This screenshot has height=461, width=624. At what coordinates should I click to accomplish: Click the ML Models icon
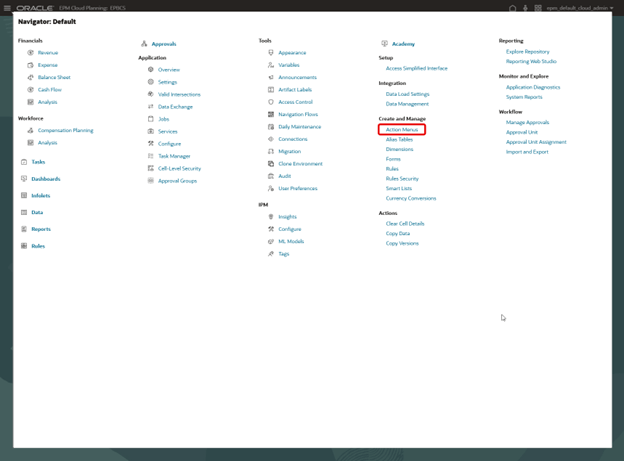pos(271,241)
